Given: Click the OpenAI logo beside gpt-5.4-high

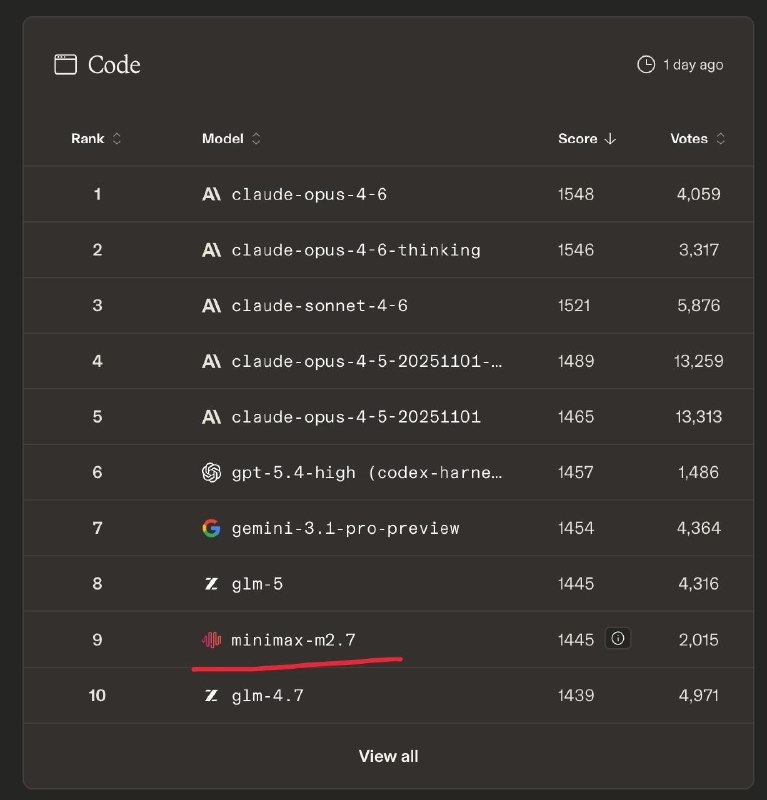Looking at the screenshot, I should 211,472.
